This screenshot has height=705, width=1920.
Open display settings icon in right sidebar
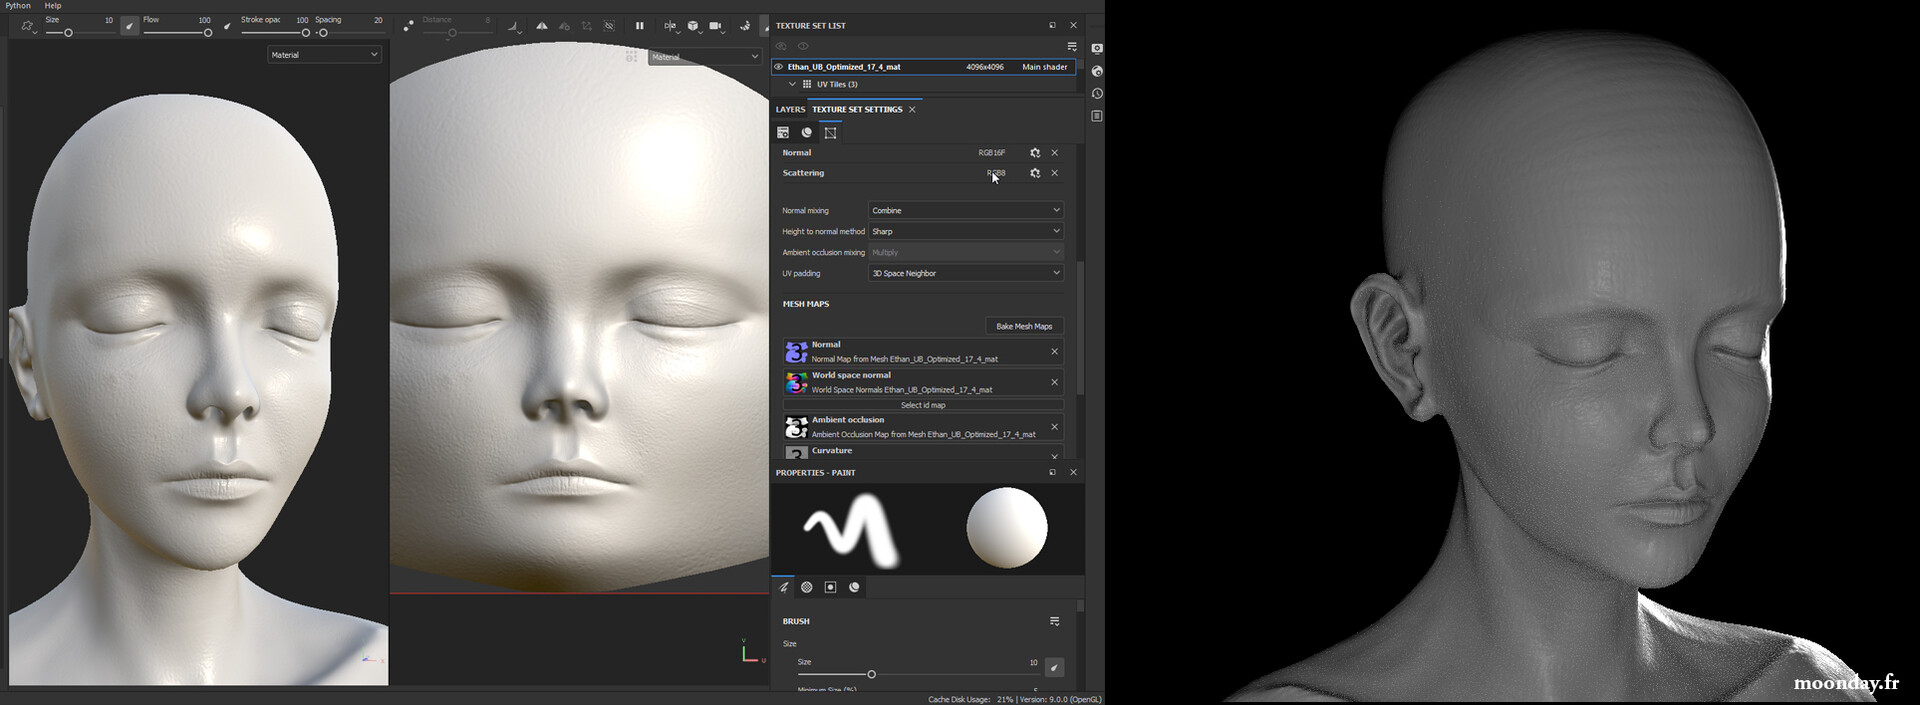tap(1097, 49)
